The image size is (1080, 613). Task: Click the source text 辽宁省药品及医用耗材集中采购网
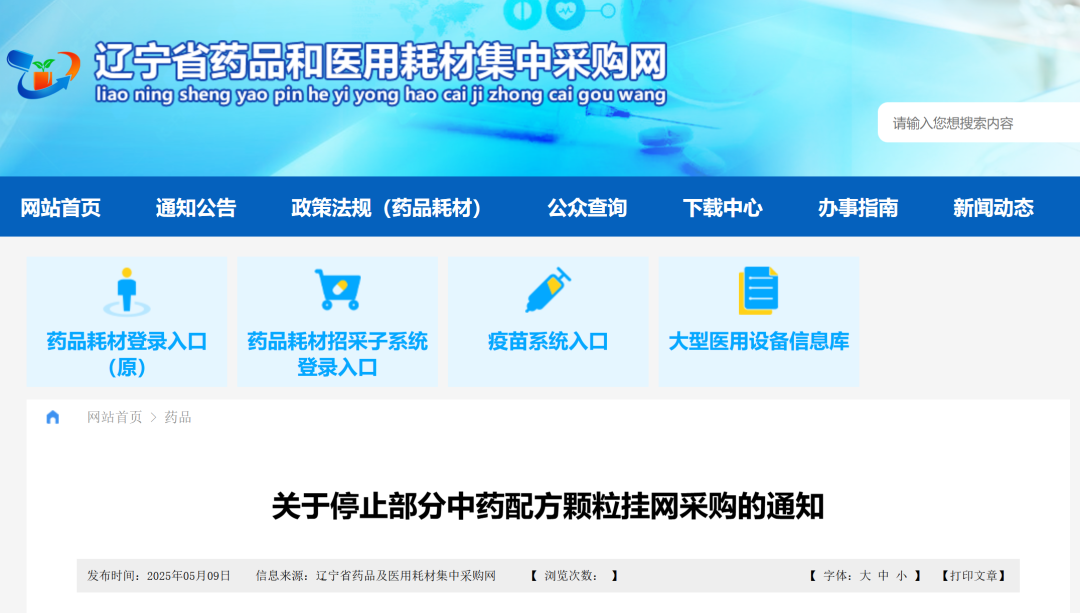coord(406,576)
